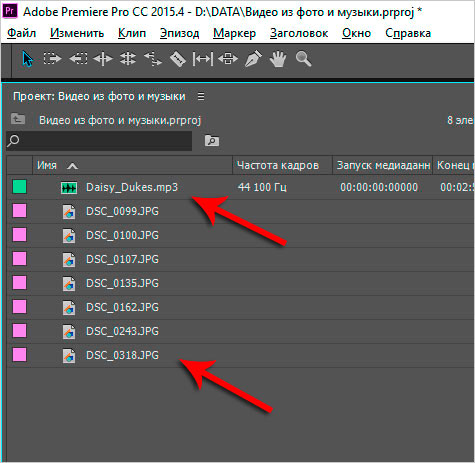This screenshot has width=475, height=463.
Task: Open the Project panel hamburger menu
Action: tap(201, 97)
